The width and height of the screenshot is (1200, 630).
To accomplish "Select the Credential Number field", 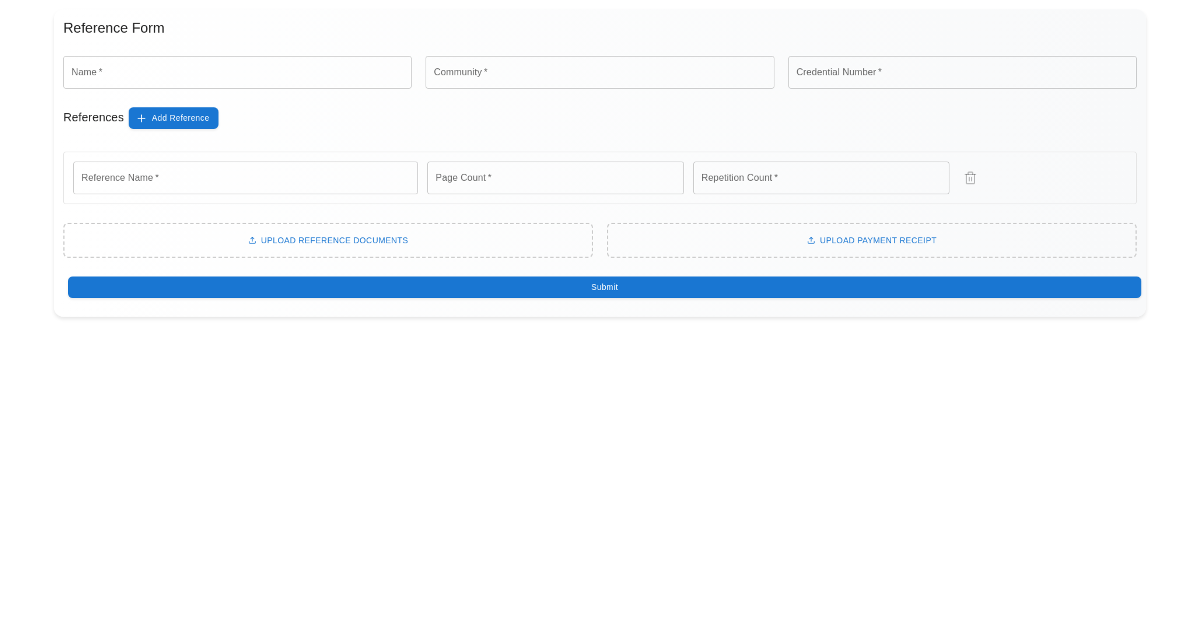I will click(962, 72).
